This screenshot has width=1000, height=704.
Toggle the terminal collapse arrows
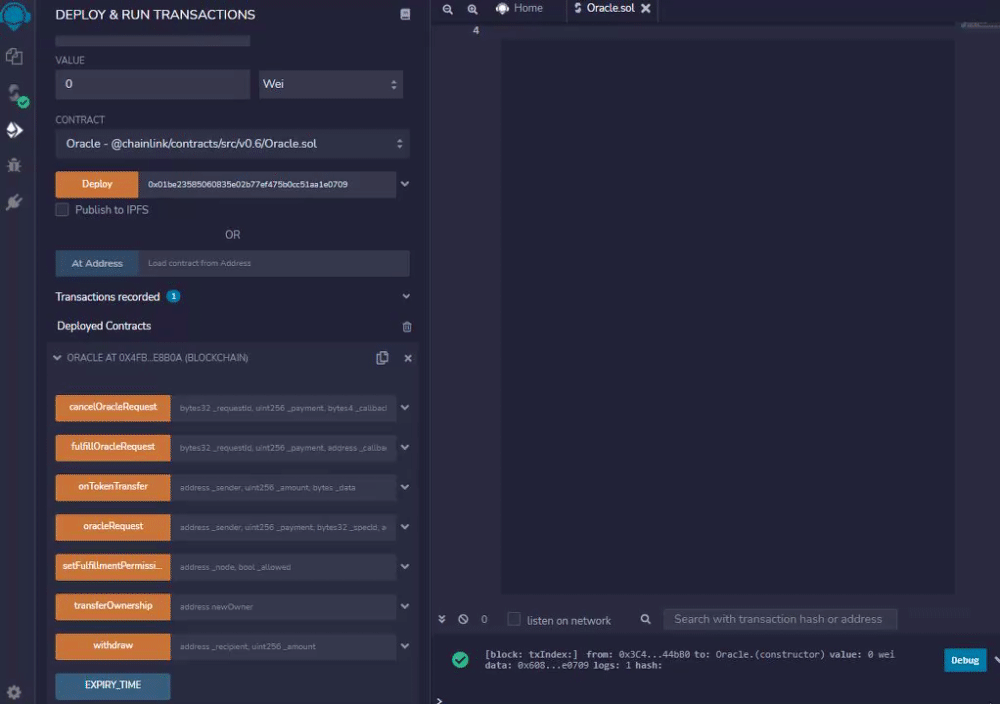(x=441, y=619)
